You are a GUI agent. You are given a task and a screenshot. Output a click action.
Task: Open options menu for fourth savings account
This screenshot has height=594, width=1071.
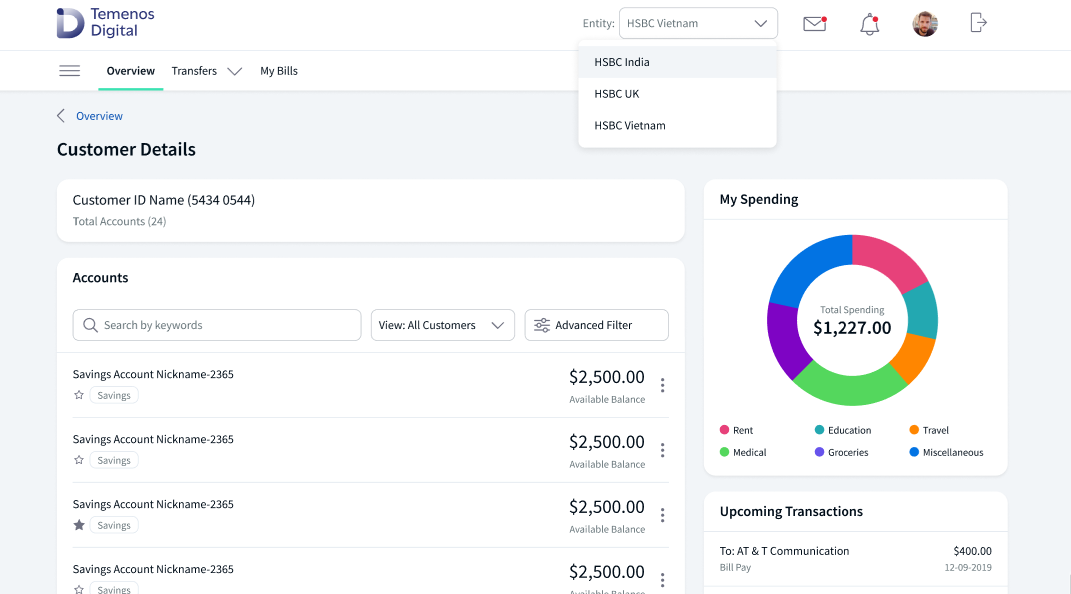(x=663, y=580)
